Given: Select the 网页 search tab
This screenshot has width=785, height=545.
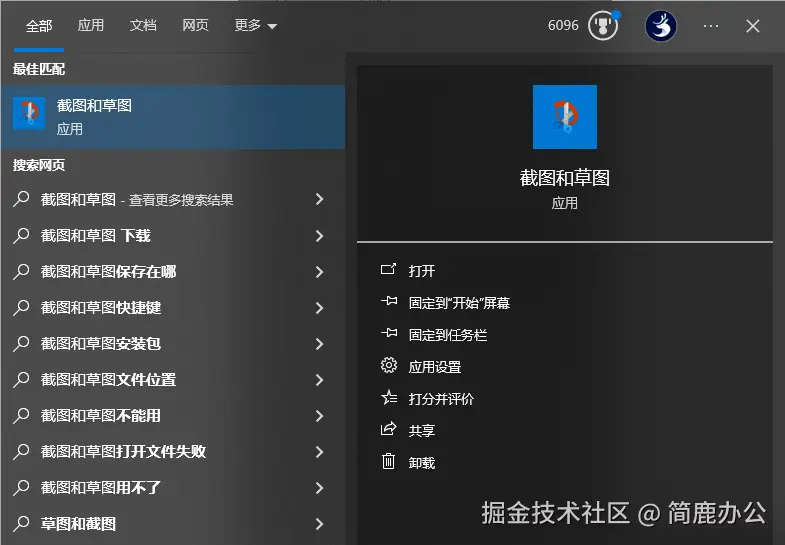Looking at the screenshot, I should (x=195, y=26).
